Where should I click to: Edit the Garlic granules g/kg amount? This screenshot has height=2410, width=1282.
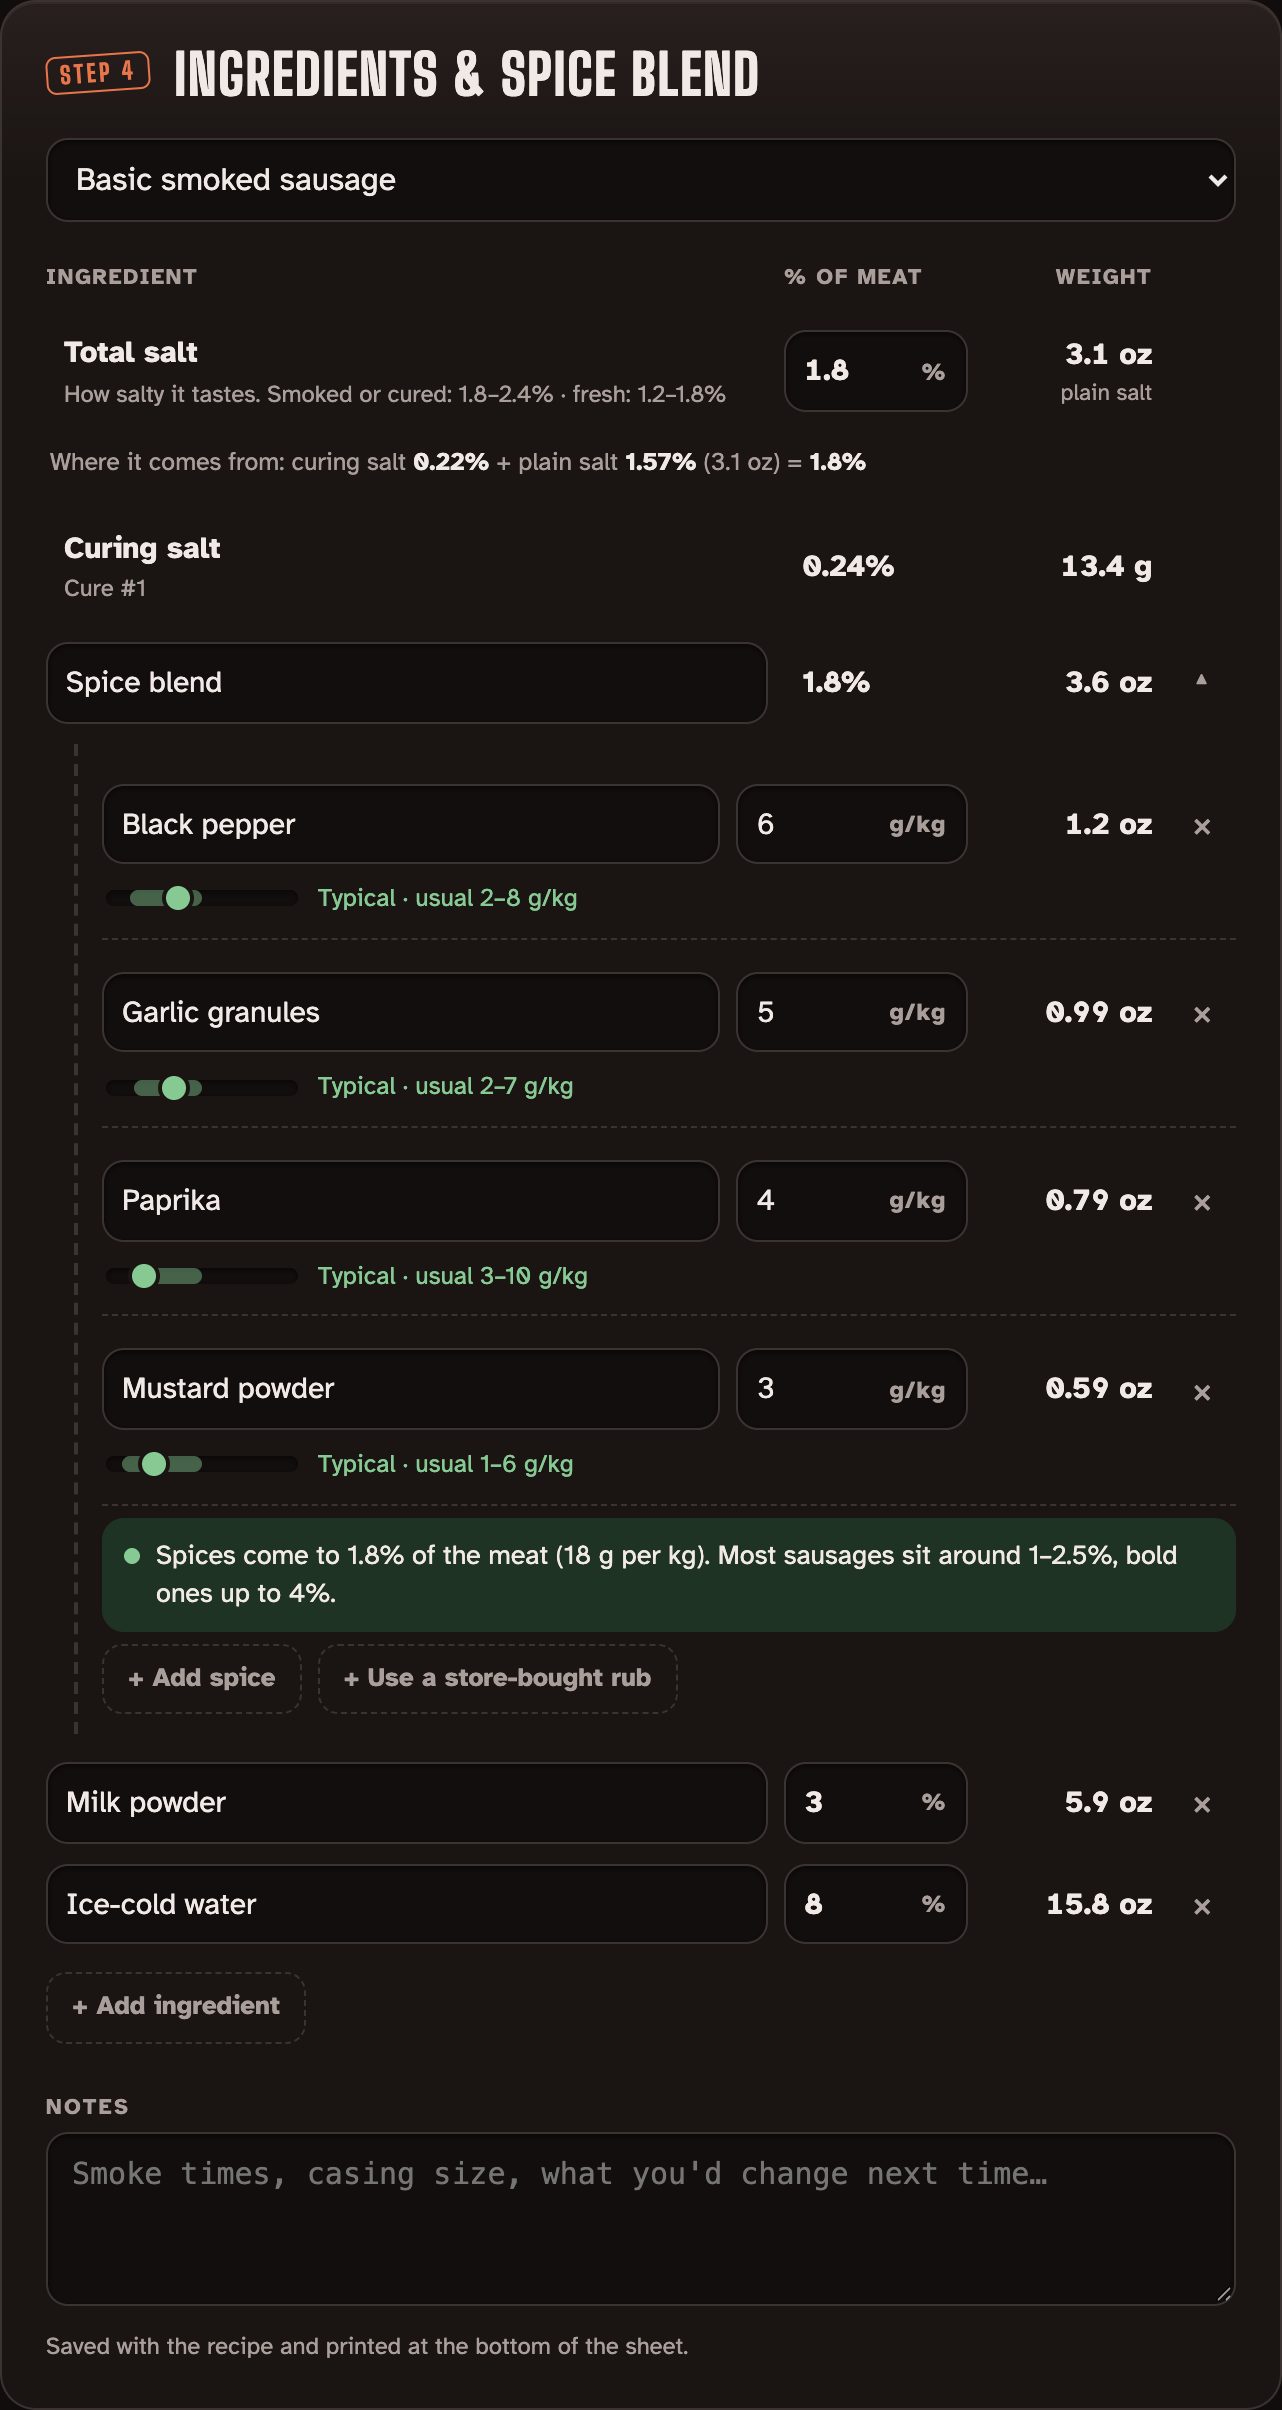pos(851,1012)
